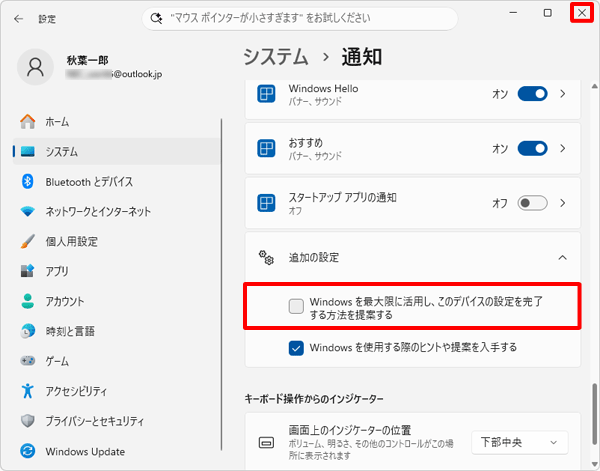Open アカウント settings label
The height and width of the screenshot is (471, 600).
pos(65,302)
